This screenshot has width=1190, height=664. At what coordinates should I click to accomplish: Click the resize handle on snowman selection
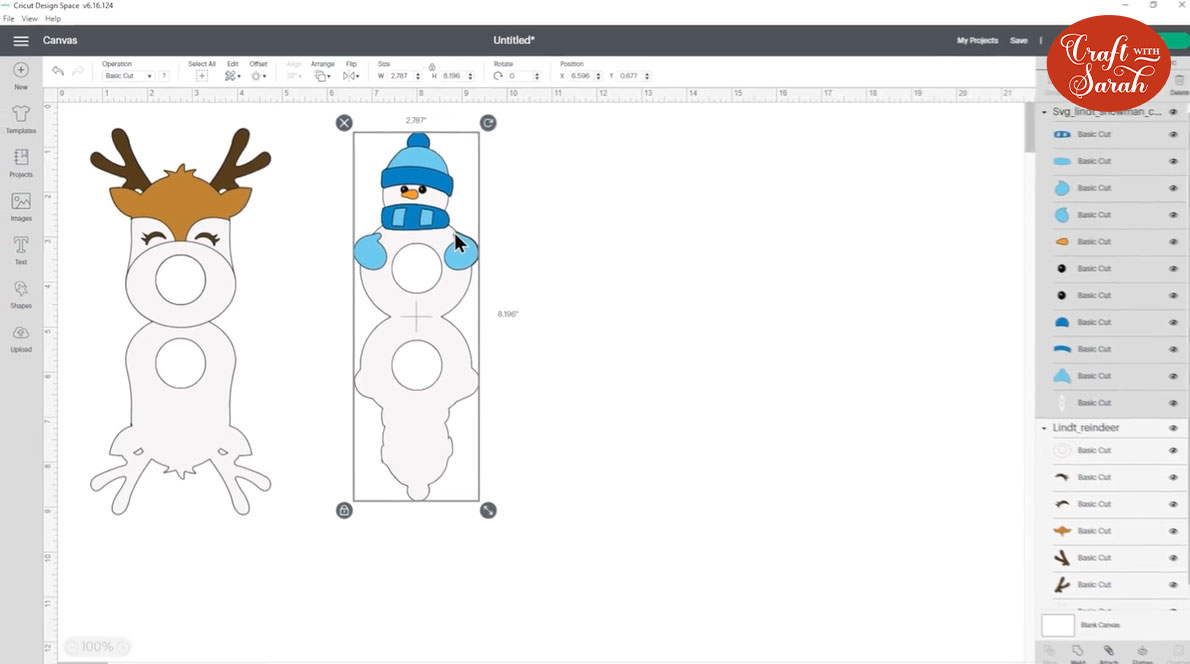[x=488, y=511]
